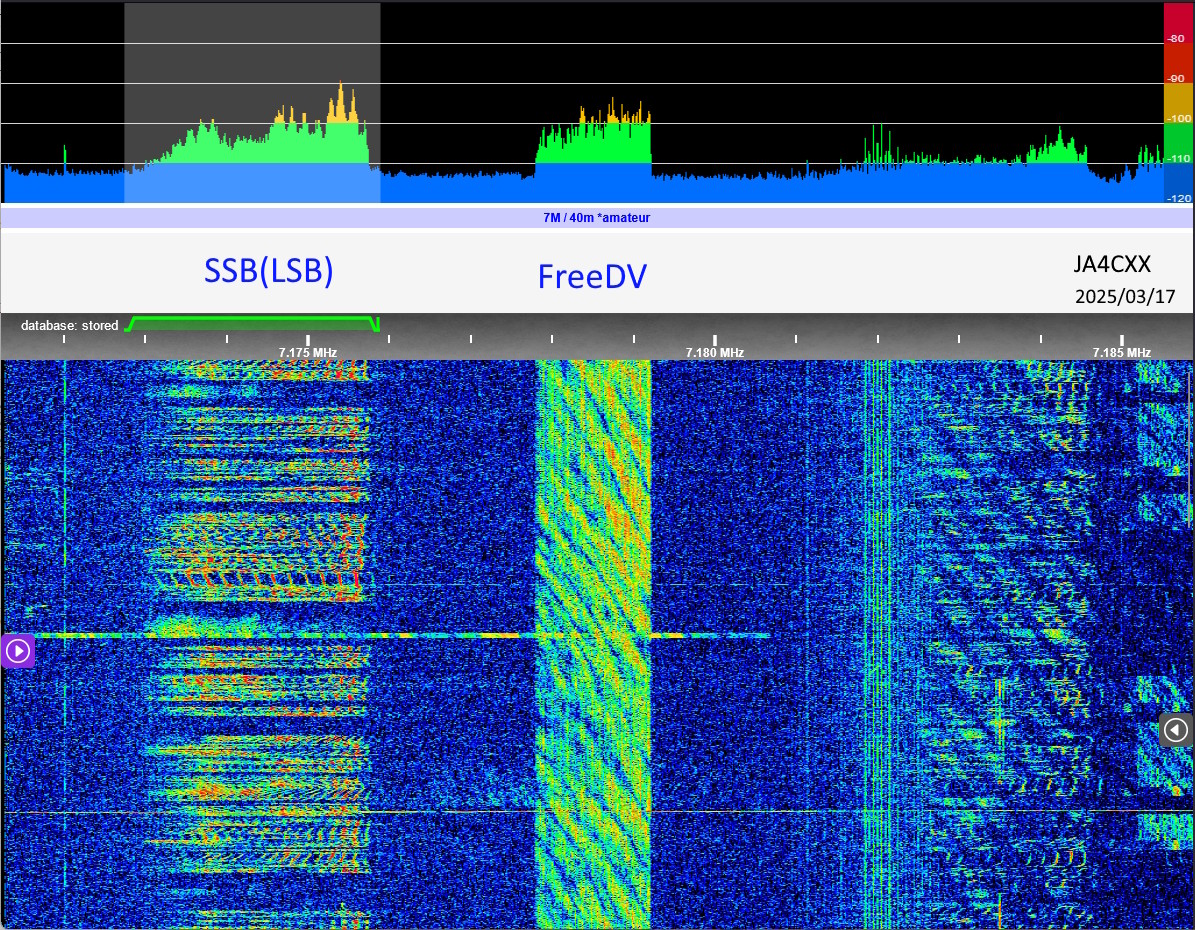Image resolution: width=1195 pixels, height=930 pixels.
Task: Click the -90 dB scale label
Action: pos(1177,79)
